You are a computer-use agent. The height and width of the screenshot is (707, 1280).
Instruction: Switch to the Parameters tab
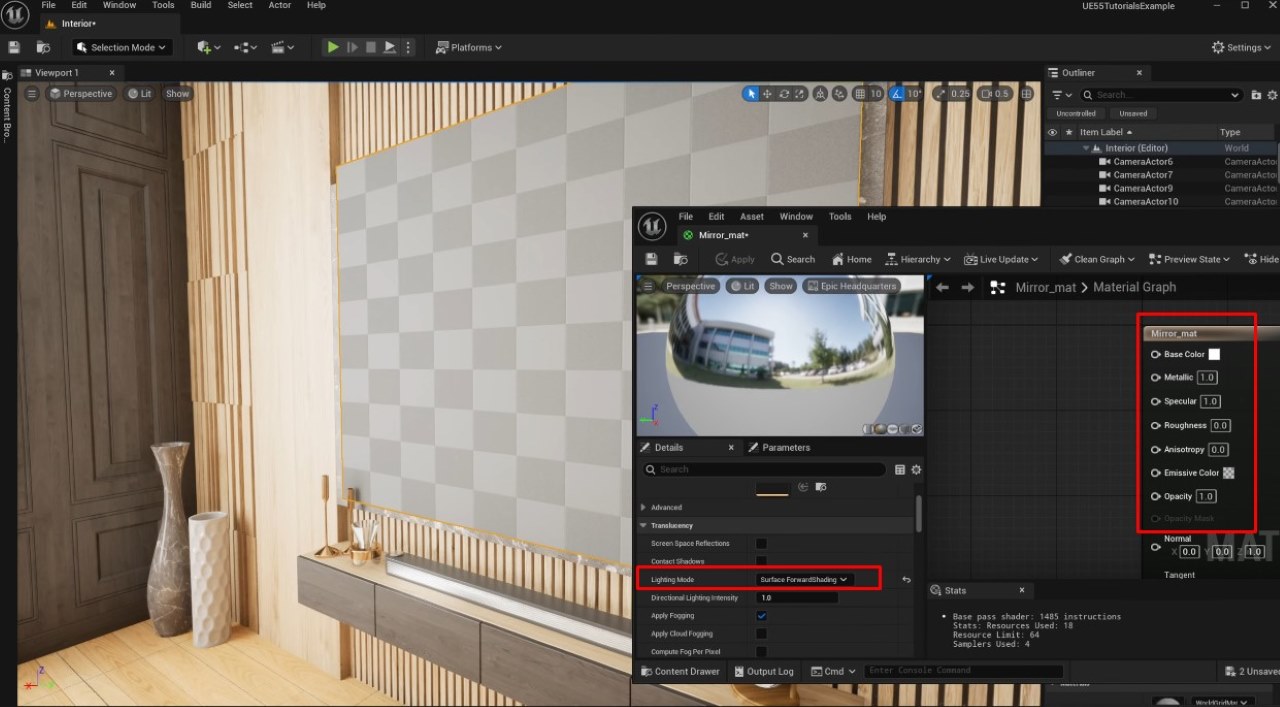[781, 447]
